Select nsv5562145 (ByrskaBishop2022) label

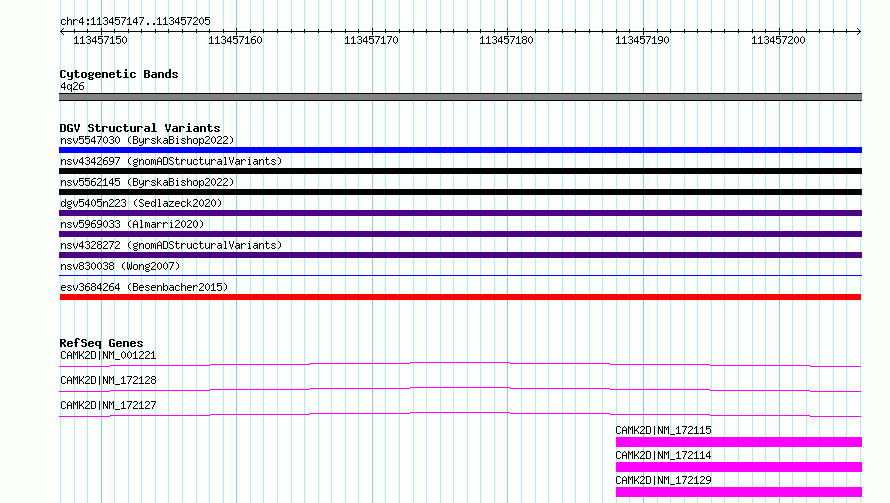click(x=147, y=182)
